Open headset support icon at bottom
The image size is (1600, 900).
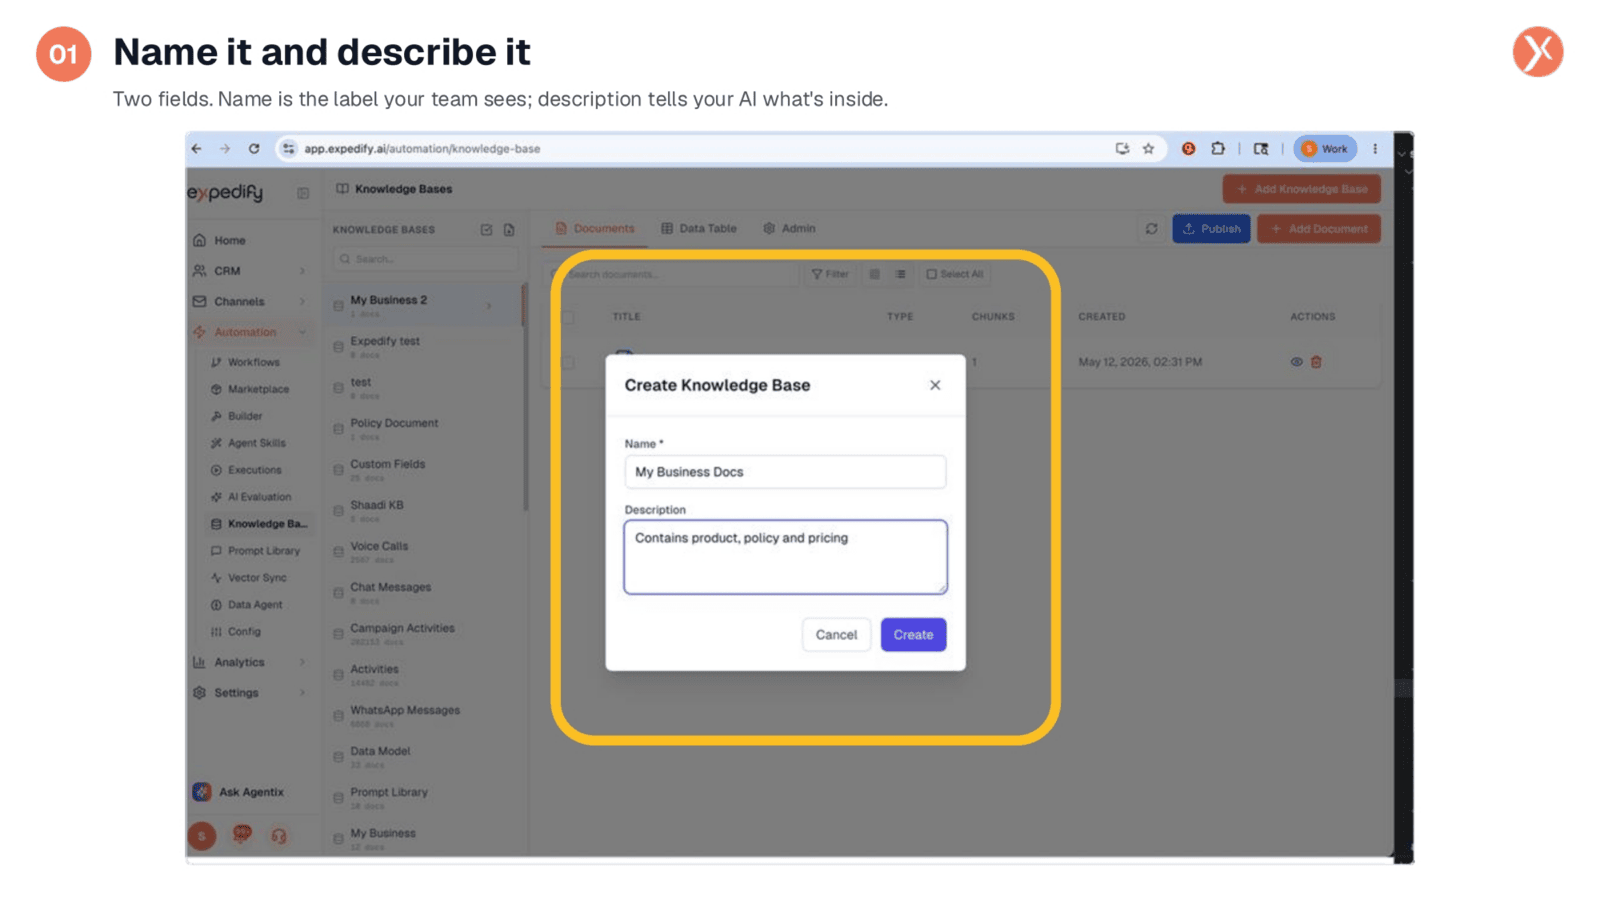coord(279,835)
